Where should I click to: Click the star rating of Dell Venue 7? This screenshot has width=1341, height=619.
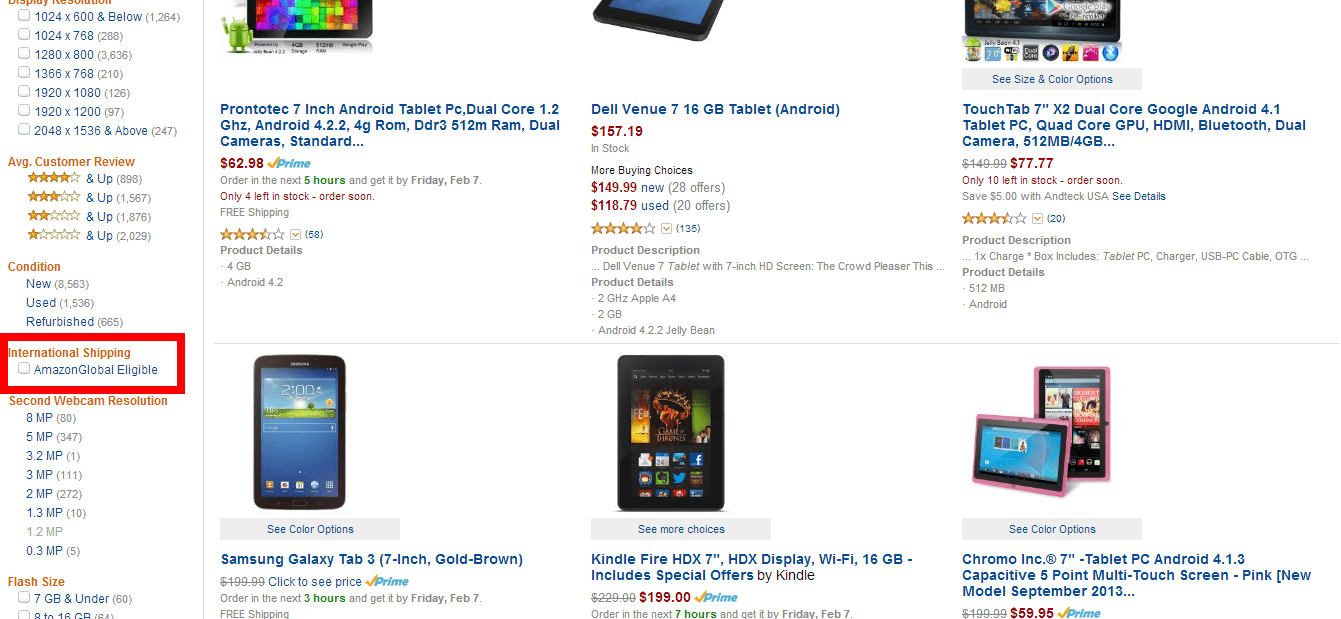pyautogui.click(x=622, y=228)
